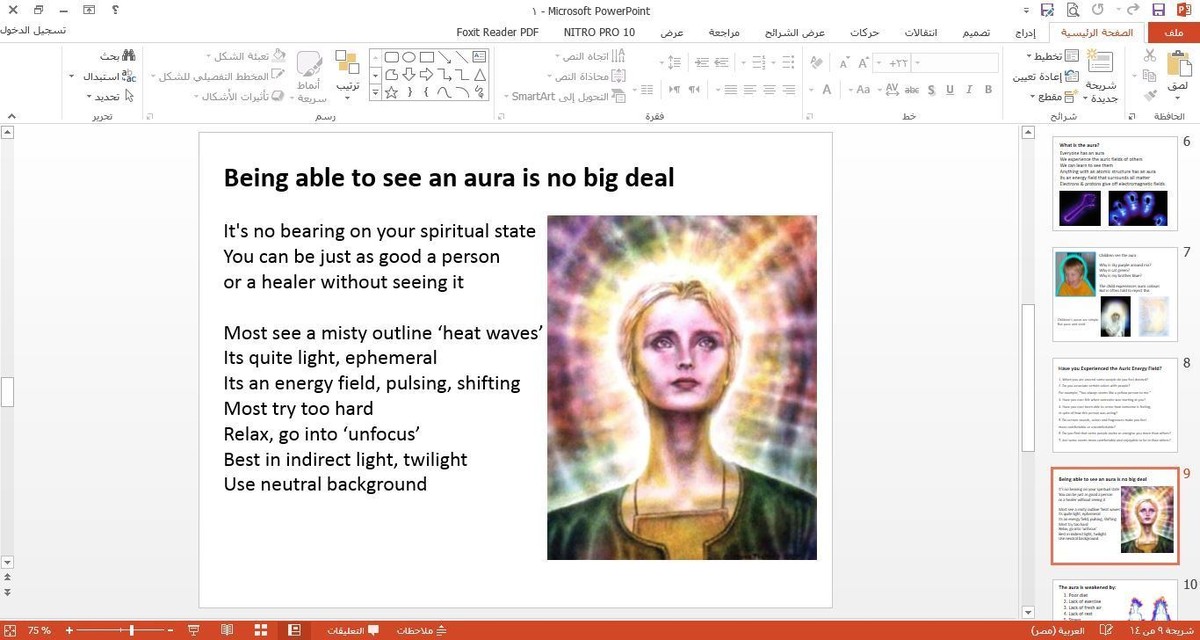The image size is (1200, 640).
Task: Switch to Reading view in status bar
Action: (x=227, y=630)
